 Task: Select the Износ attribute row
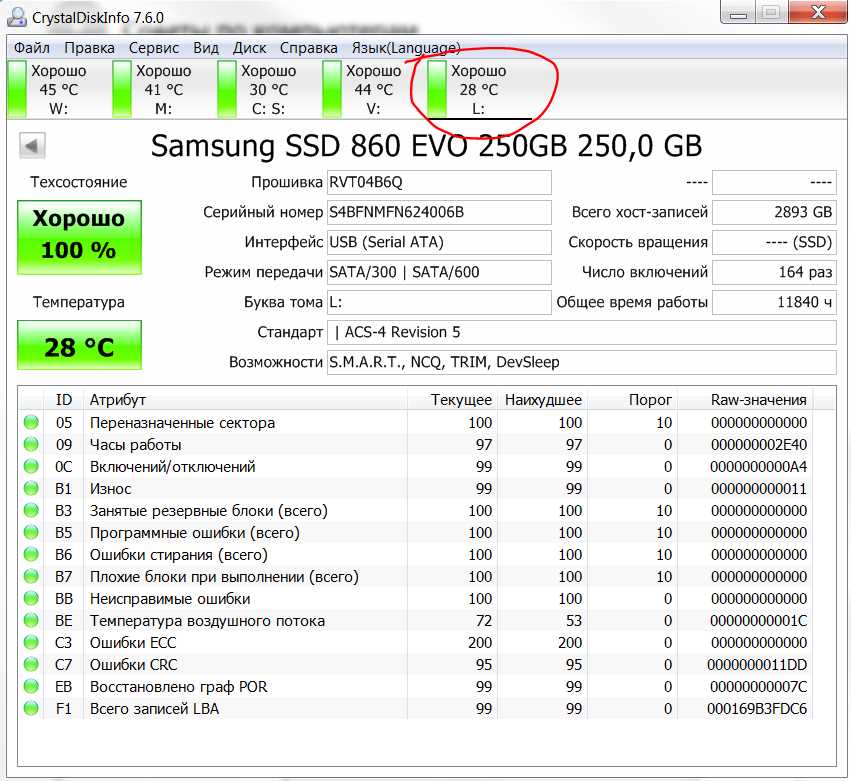tap(416, 488)
